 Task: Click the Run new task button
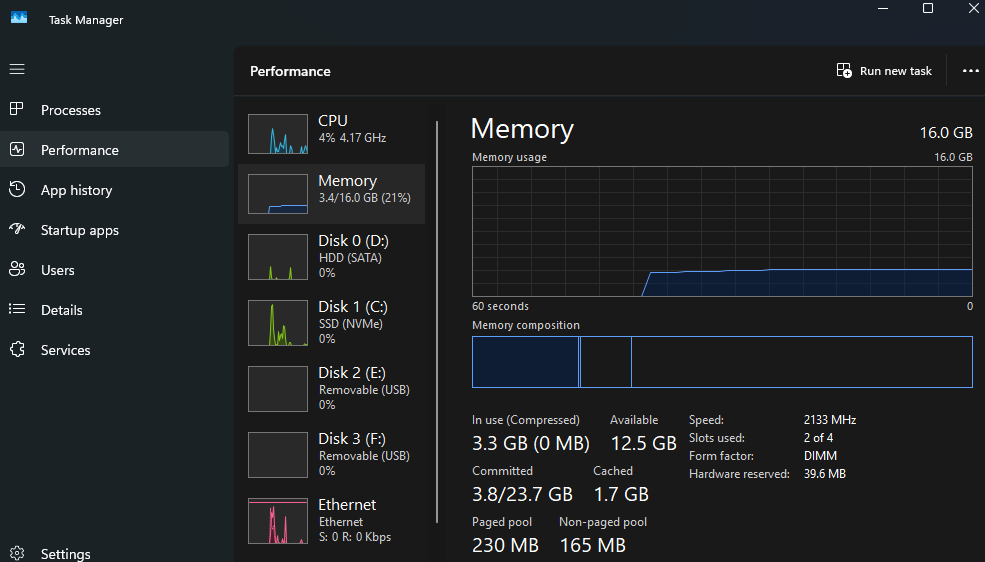(x=884, y=71)
